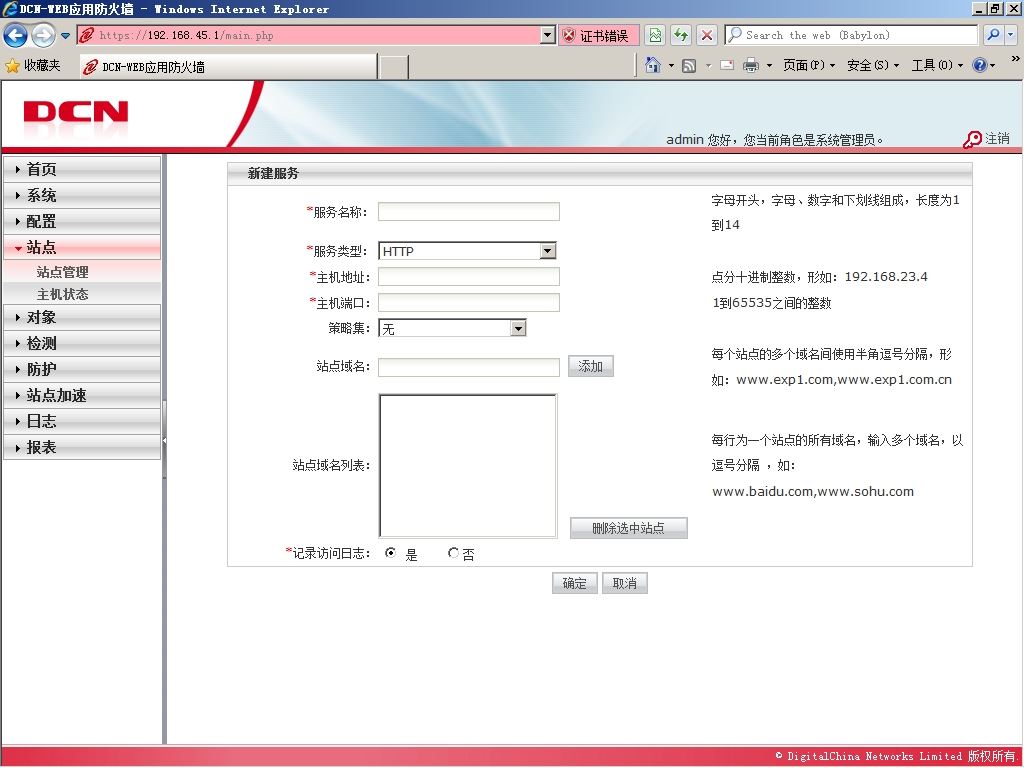Click the DCN logo

click(x=76, y=112)
